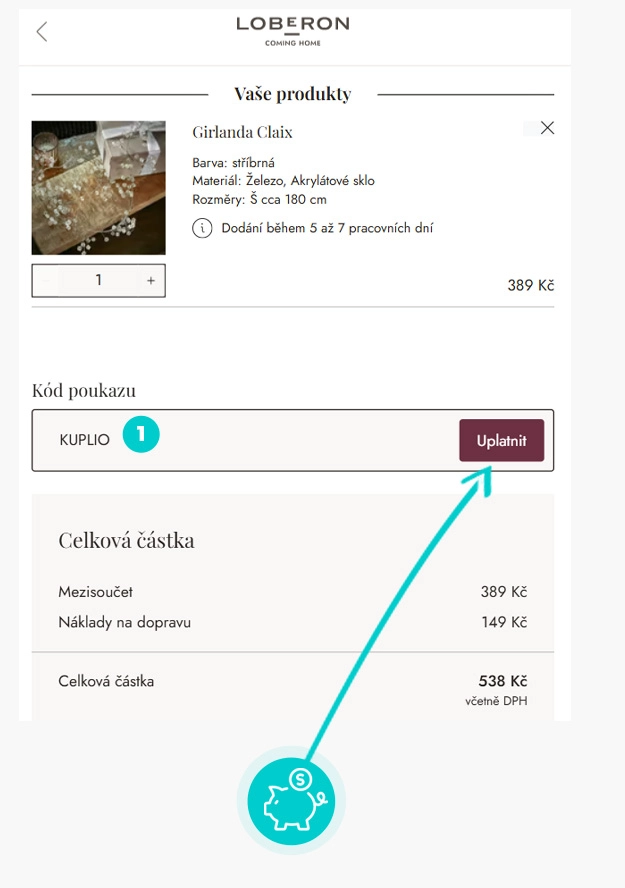Image resolution: width=625 pixels, height=888 pixels.
Task: Select the product price 389 Kč
Action: tap(530, 286)
